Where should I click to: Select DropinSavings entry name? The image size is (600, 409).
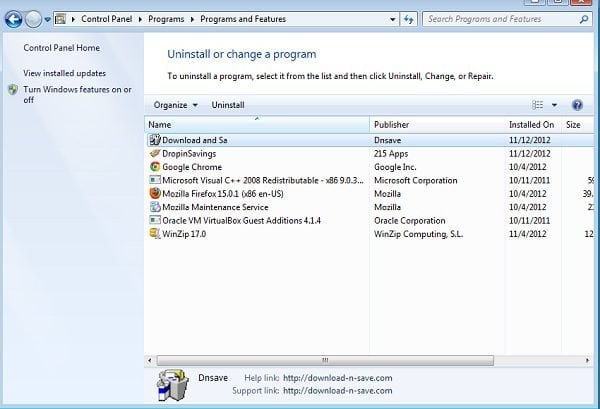(x=189, y=153)
